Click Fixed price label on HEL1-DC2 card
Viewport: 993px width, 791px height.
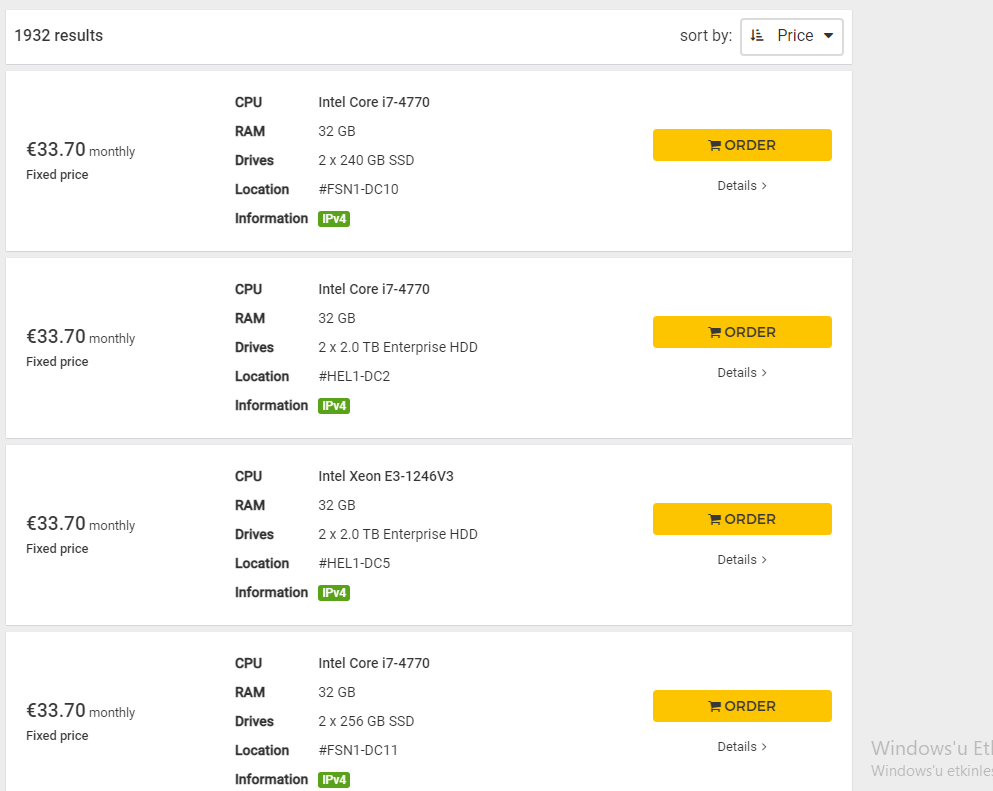(57, 362)
